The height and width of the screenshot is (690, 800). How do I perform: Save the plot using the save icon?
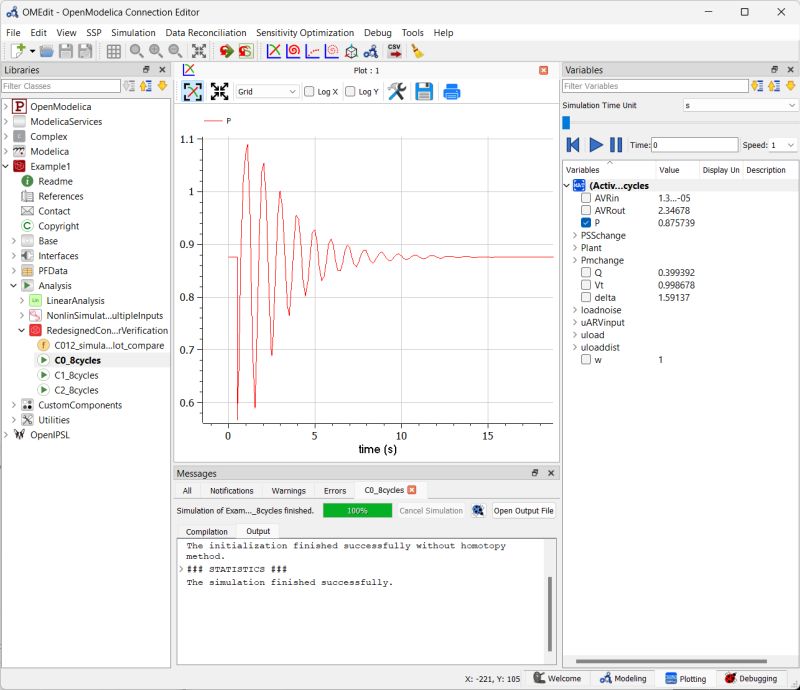coord(425,91)
